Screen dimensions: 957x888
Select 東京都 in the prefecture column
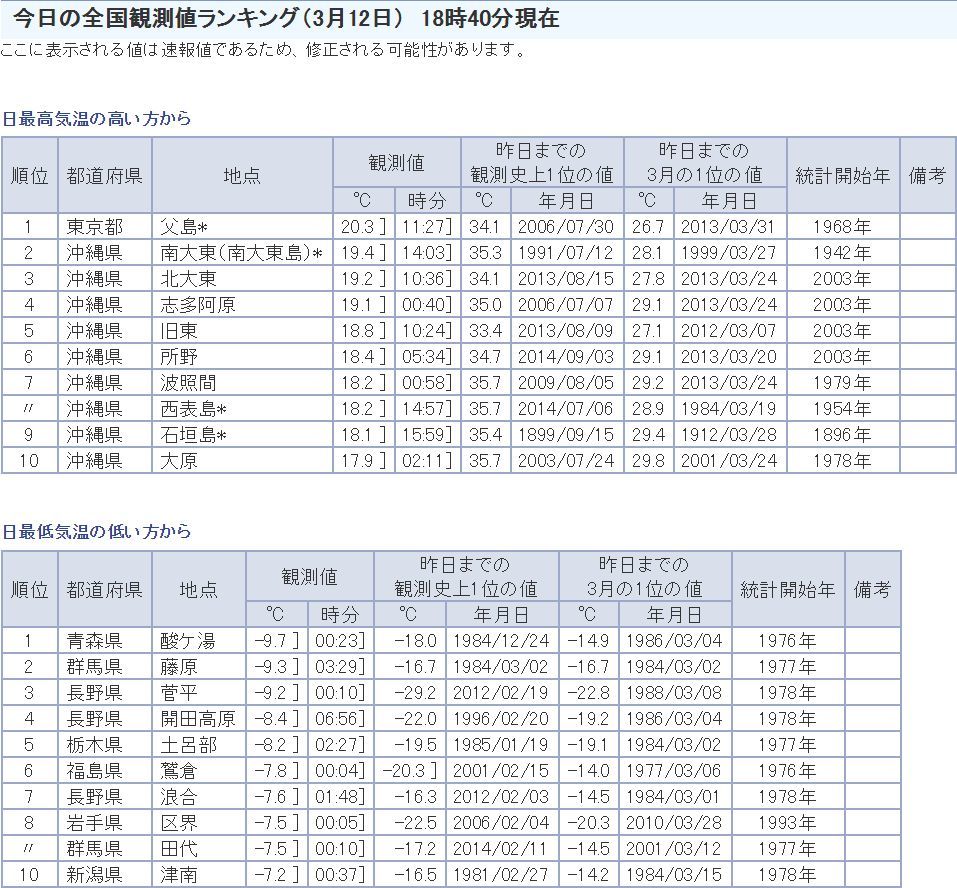[94, 226]
